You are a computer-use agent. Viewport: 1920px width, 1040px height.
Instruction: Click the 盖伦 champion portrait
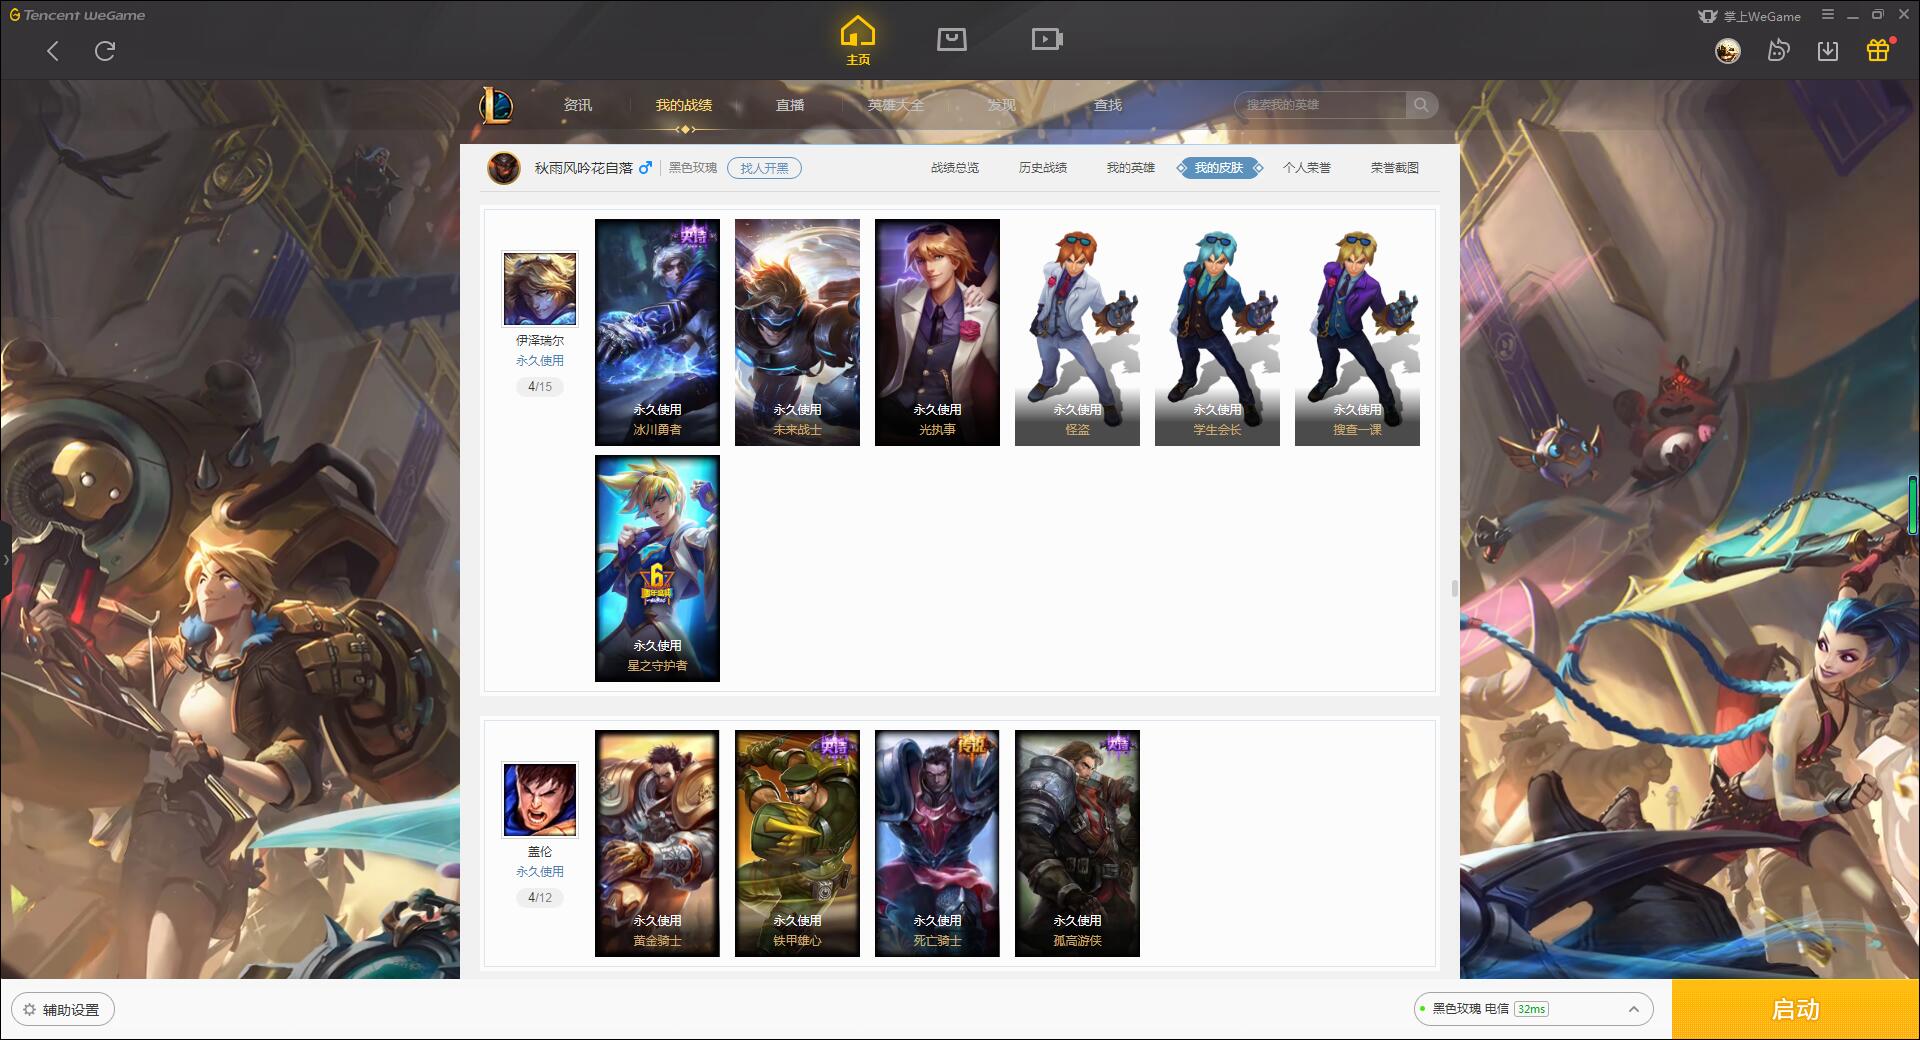click(x=540, y=800)
